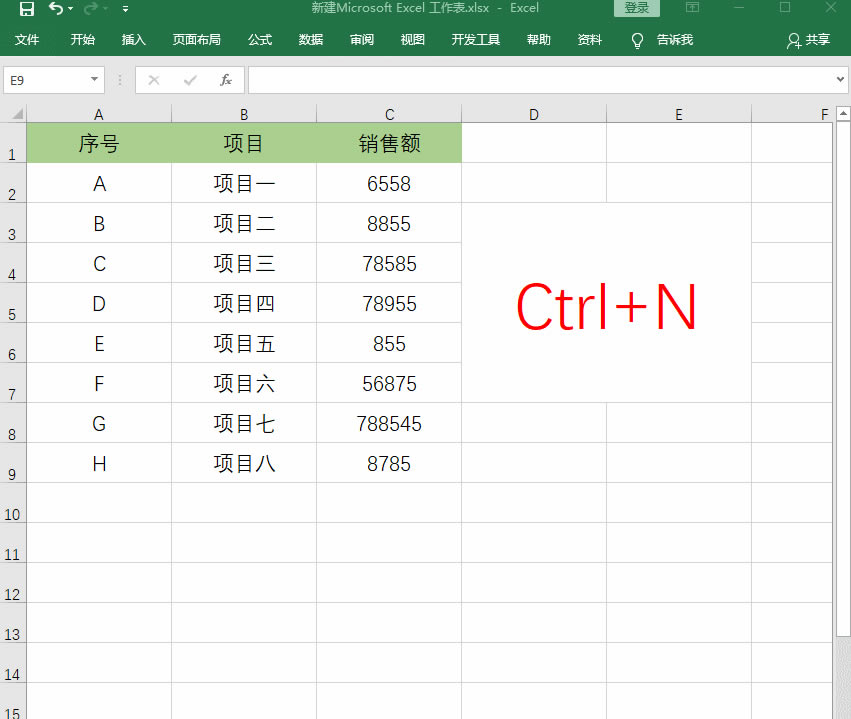The width and height of the screenshot is (851, 719).
Task: Open the 文件 menu tab
Action: [27, 40]
